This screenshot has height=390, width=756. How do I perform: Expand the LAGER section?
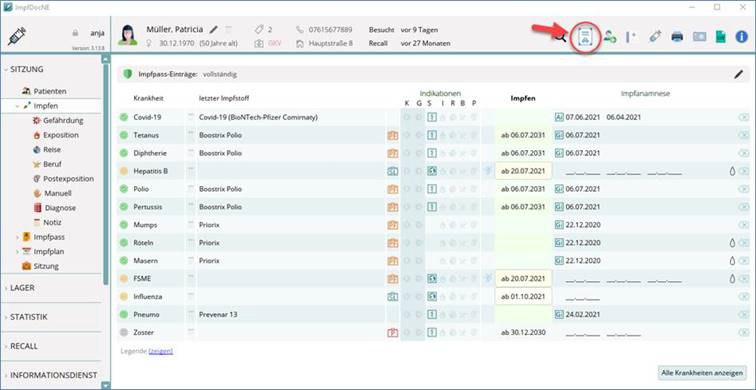click(5, 288)
